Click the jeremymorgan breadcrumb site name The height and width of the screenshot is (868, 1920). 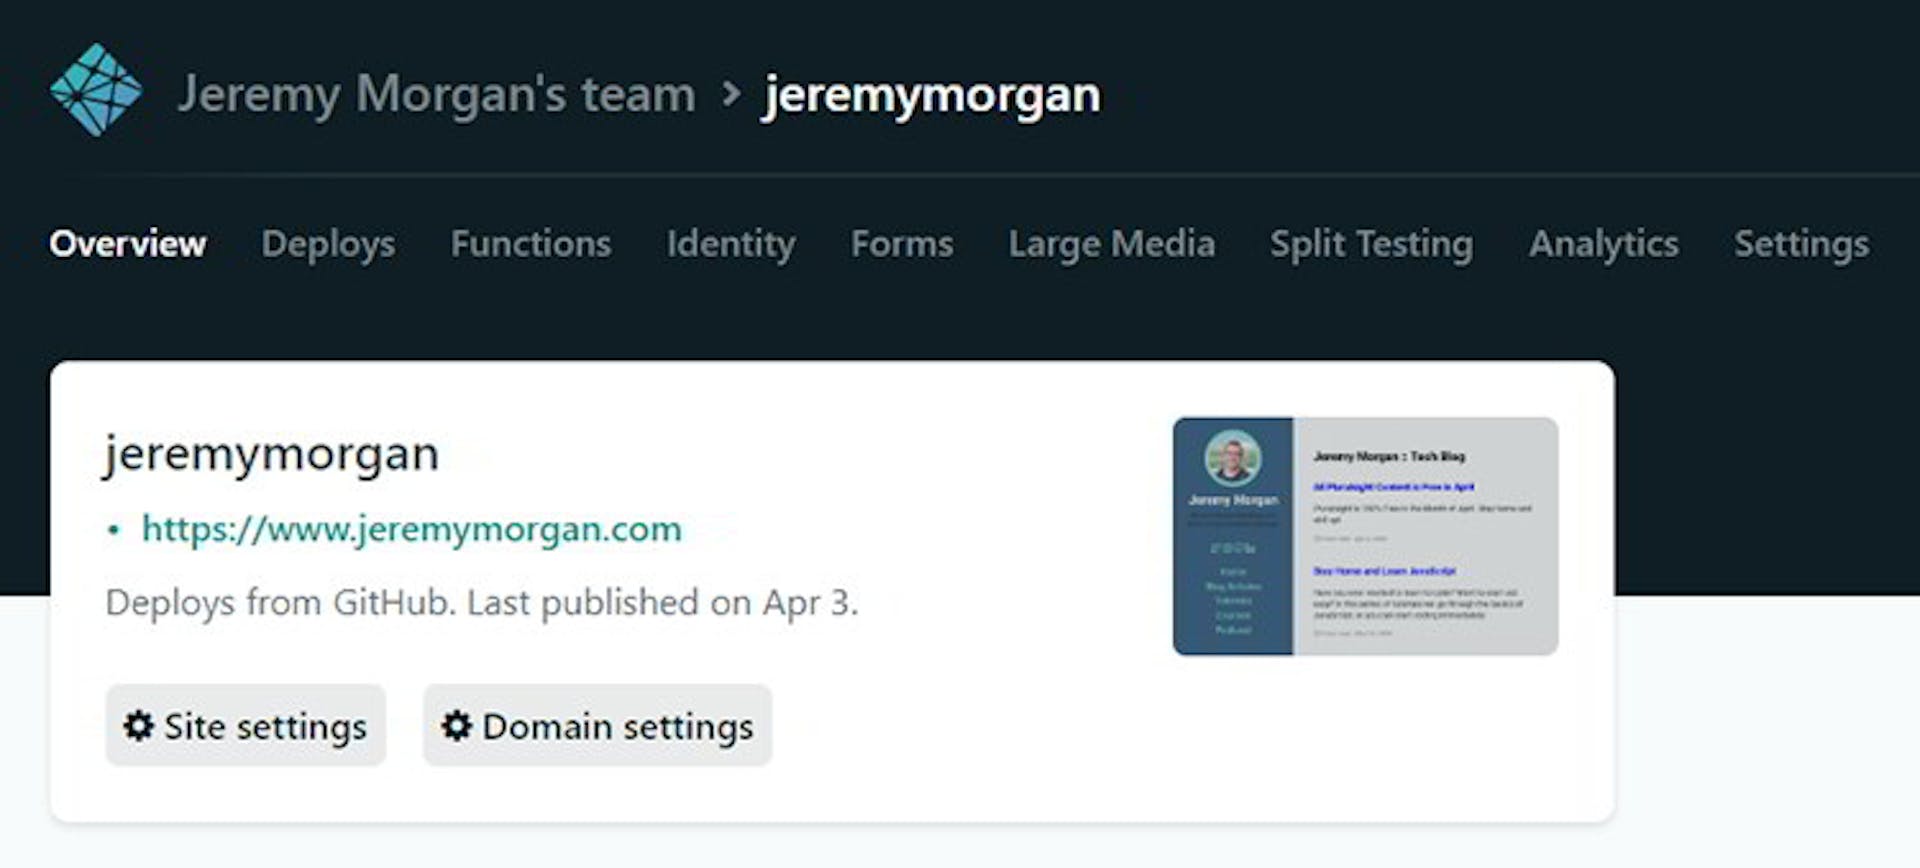(931, 96)
